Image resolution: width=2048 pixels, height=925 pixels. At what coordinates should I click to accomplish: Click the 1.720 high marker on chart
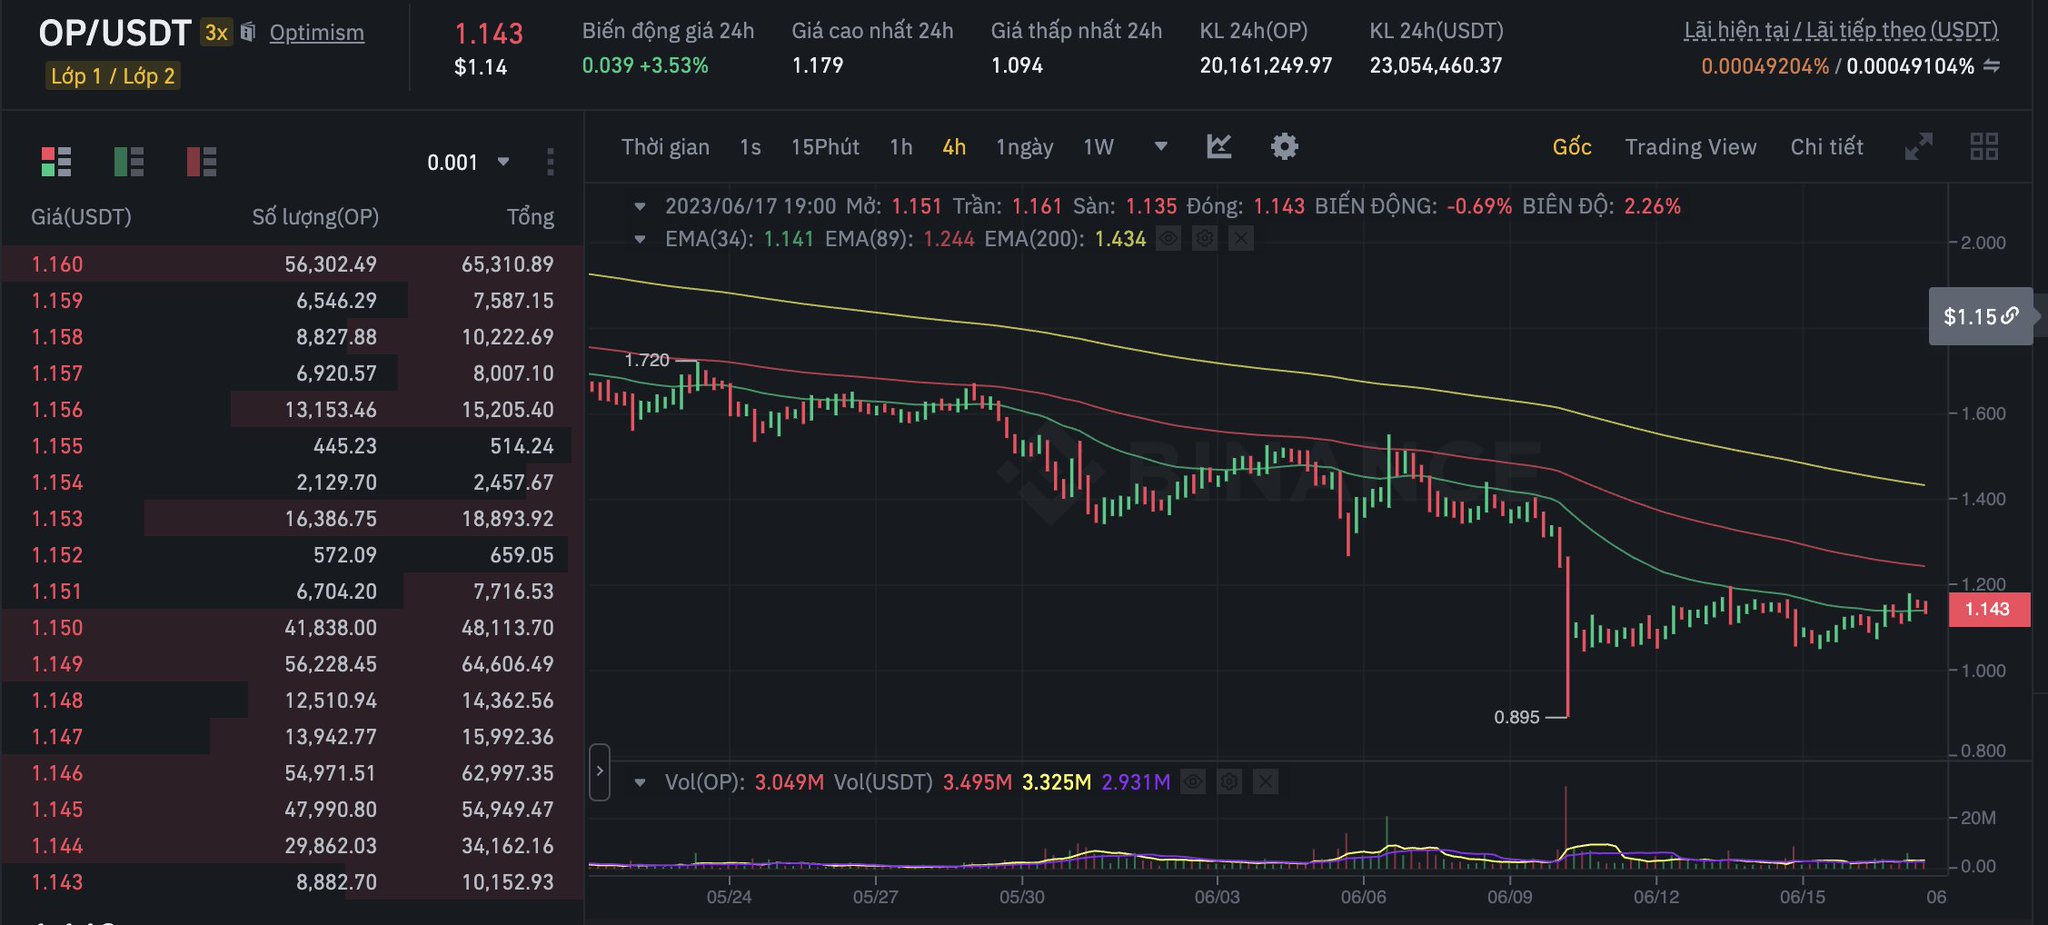coord(647,360)
